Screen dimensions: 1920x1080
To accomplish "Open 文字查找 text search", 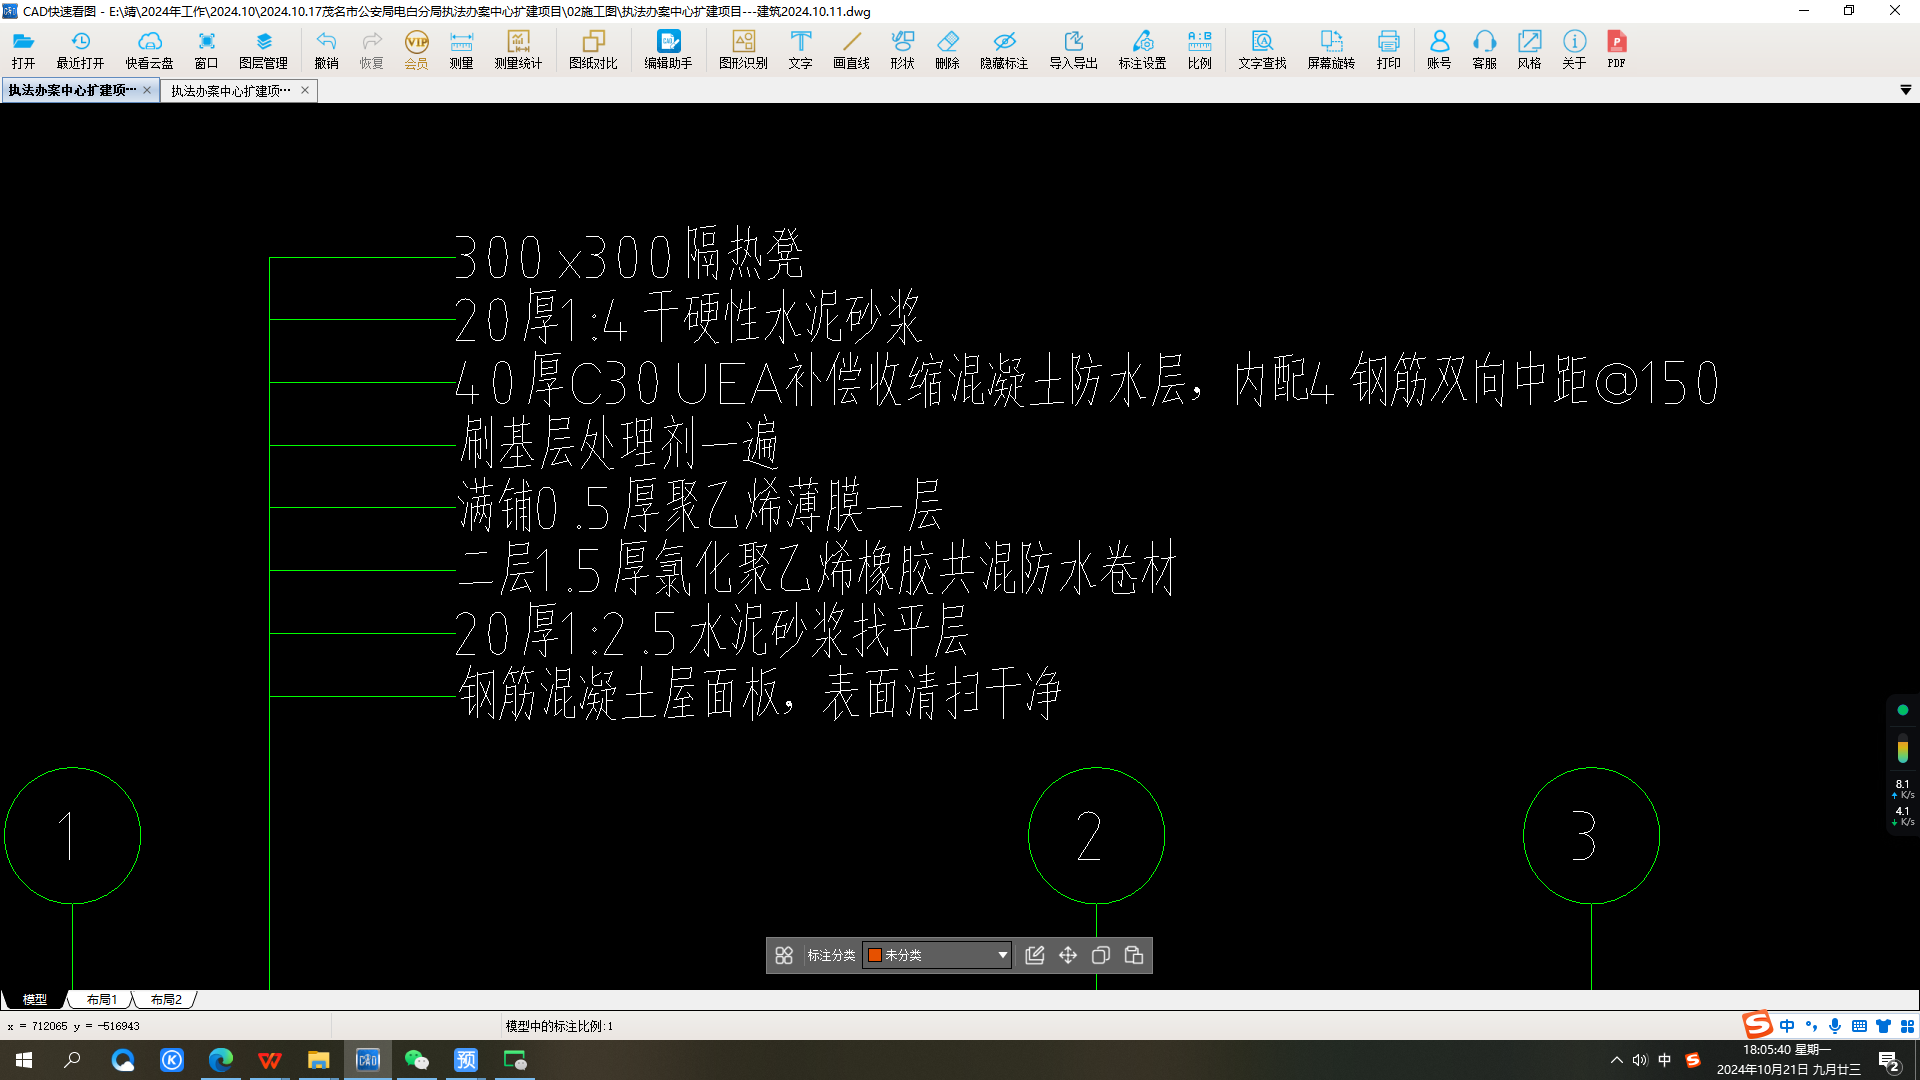I will point(1262,49).
